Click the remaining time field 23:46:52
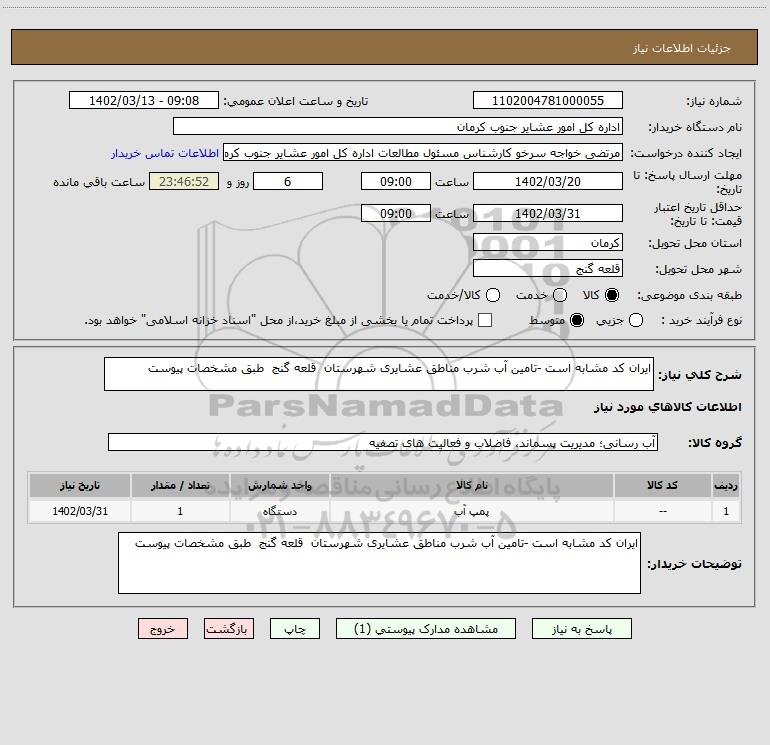The height and width of the screenshot is (745, 770). [184, 181]
